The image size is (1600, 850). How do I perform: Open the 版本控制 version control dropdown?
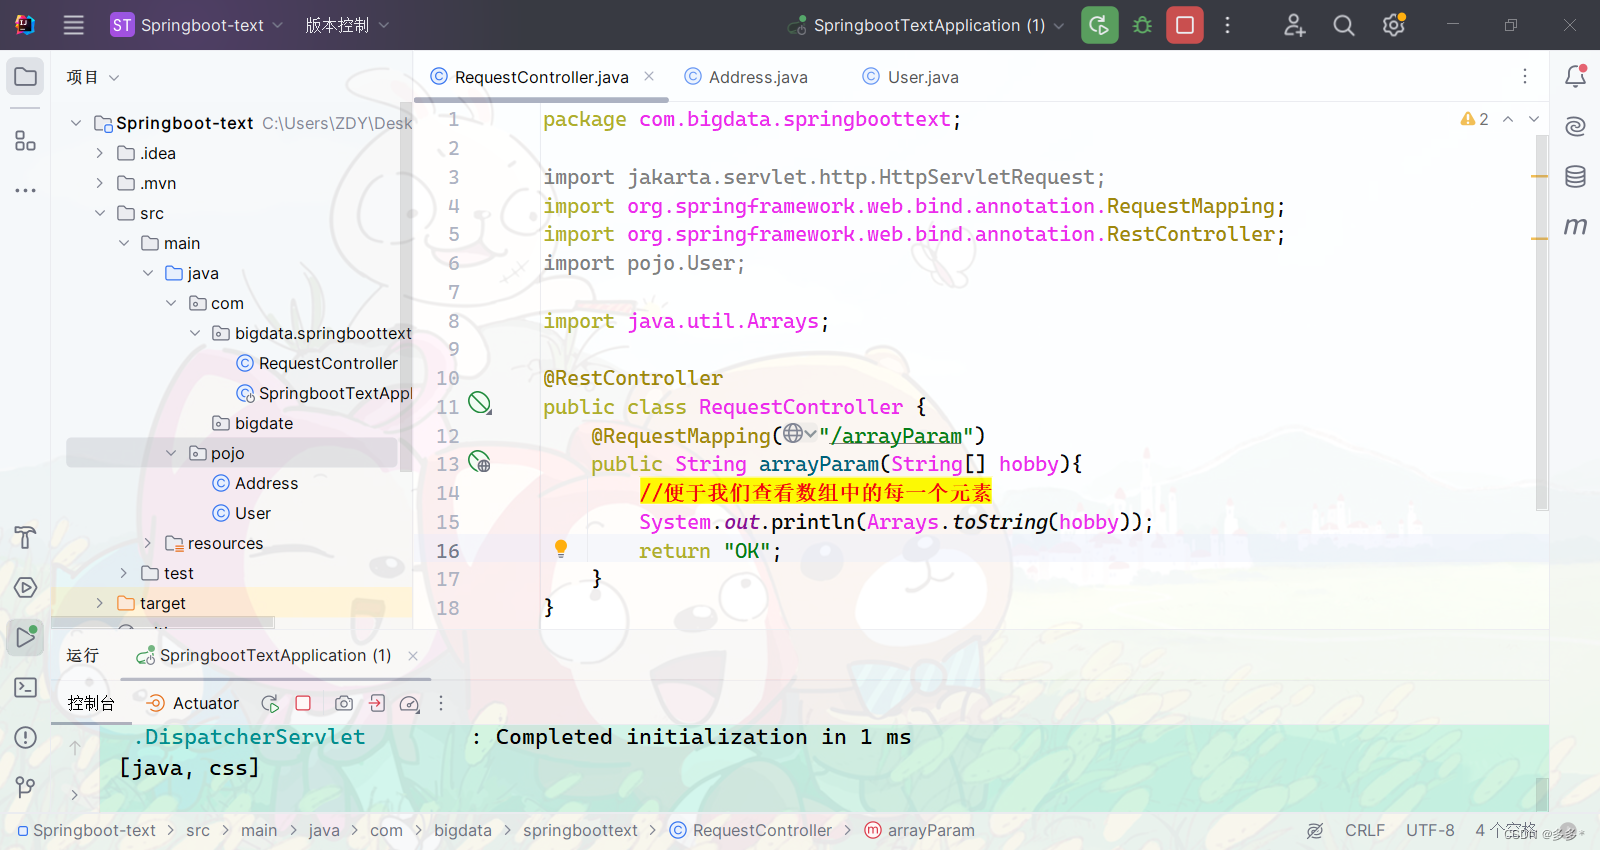[x=347, y=25]
